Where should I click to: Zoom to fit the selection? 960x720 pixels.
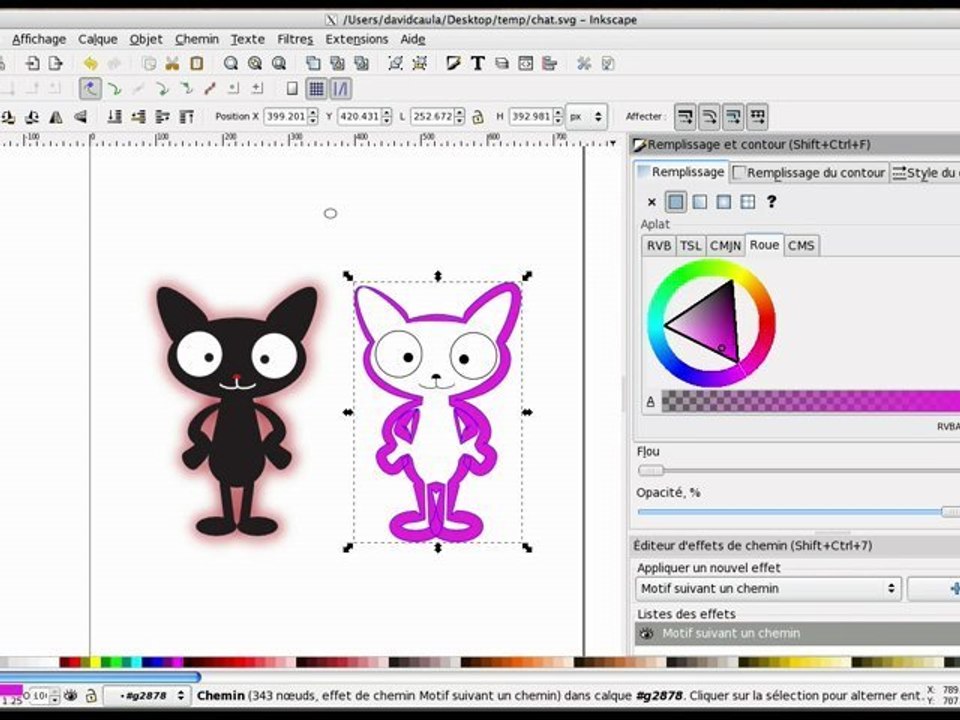pyautogui.click(x=230, y=64)
